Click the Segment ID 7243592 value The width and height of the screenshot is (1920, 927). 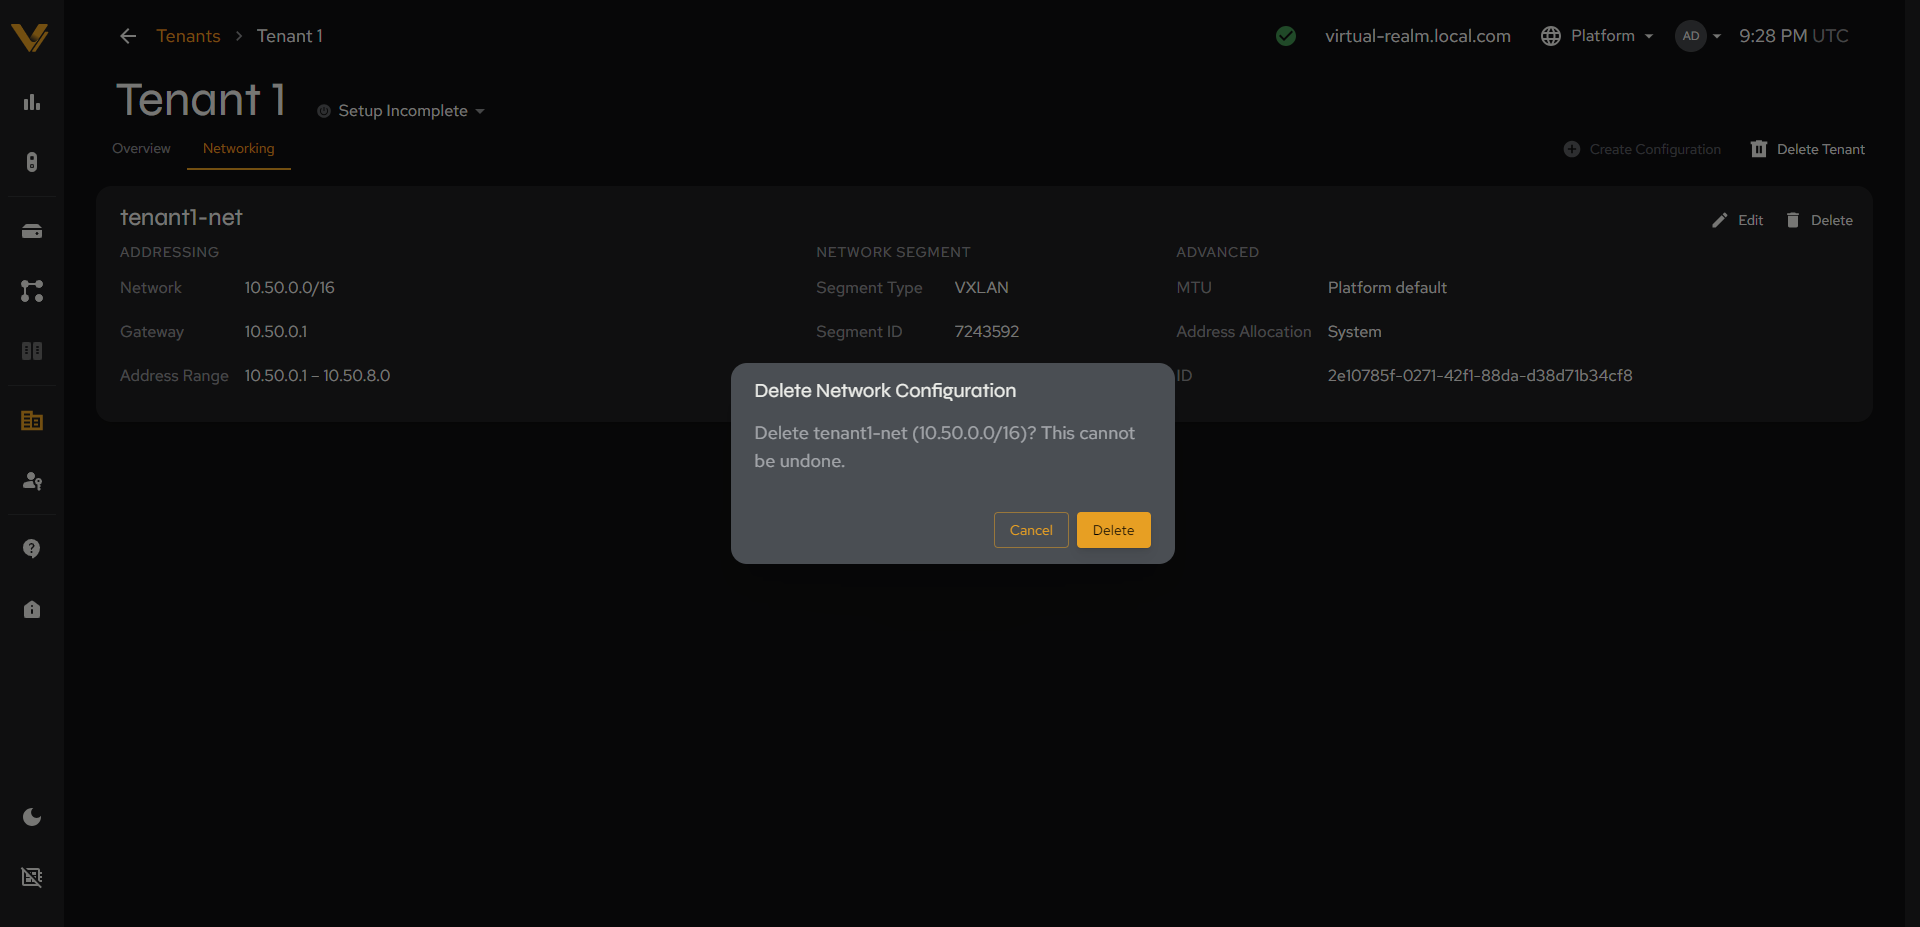987,331
